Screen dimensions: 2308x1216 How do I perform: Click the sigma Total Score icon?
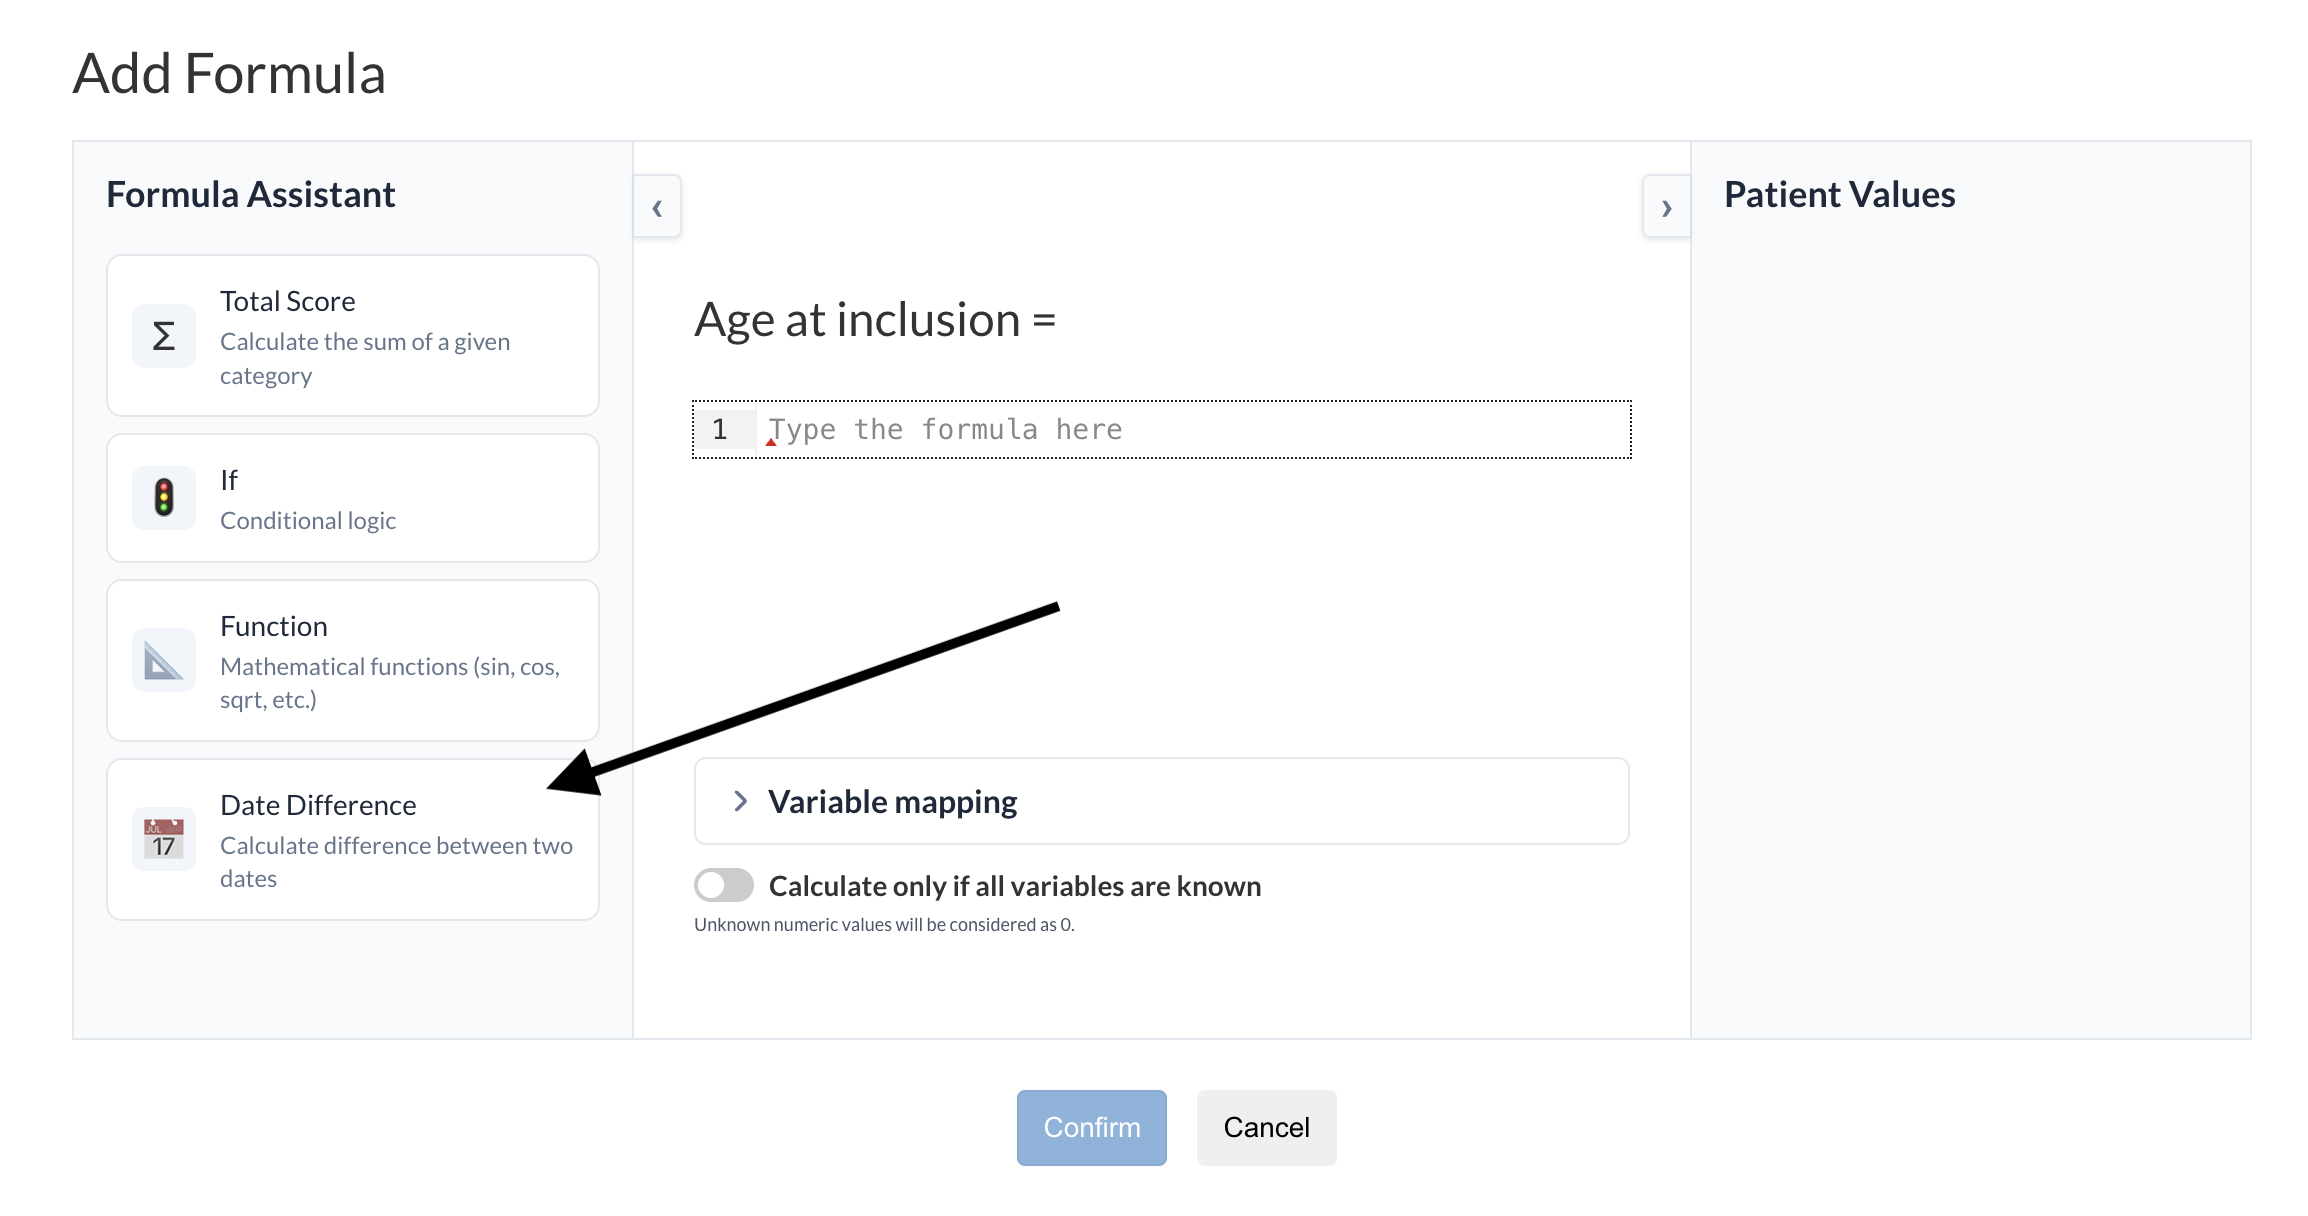[x=164, y=336]
